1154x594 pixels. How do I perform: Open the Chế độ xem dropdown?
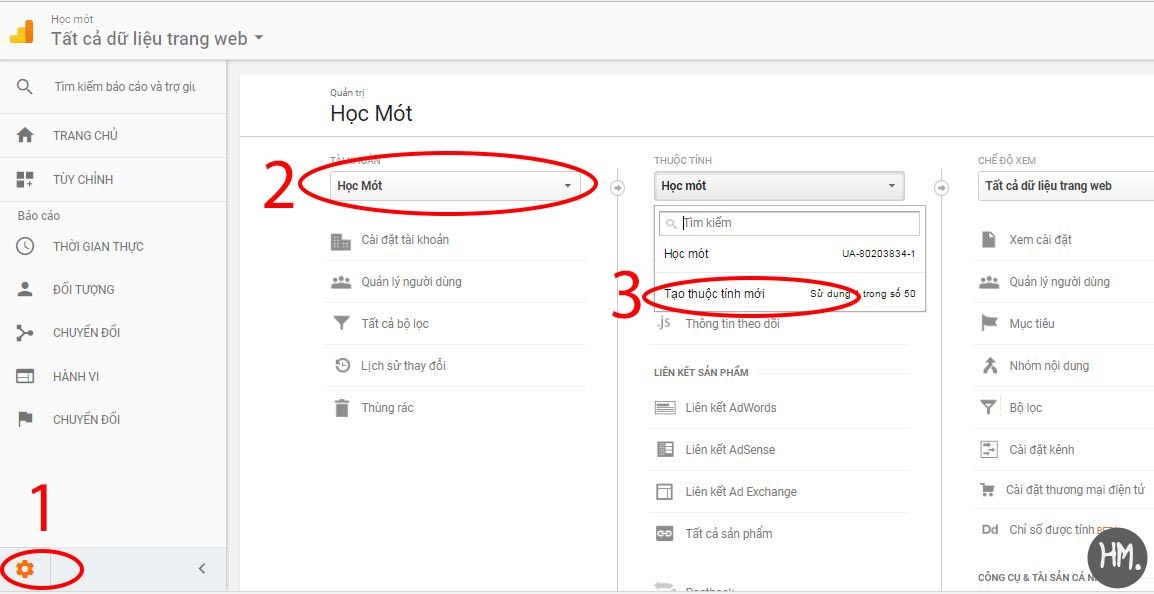(1064, 186)
